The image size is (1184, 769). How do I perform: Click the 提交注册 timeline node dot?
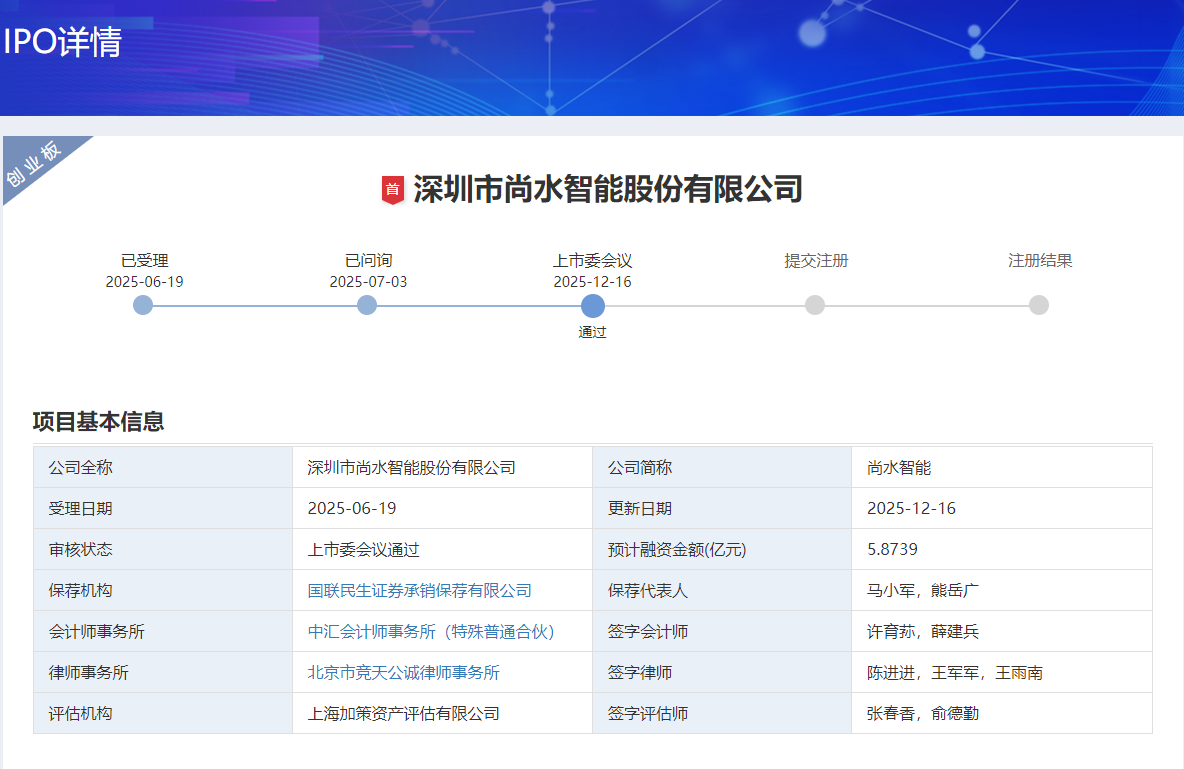point(815,305)
